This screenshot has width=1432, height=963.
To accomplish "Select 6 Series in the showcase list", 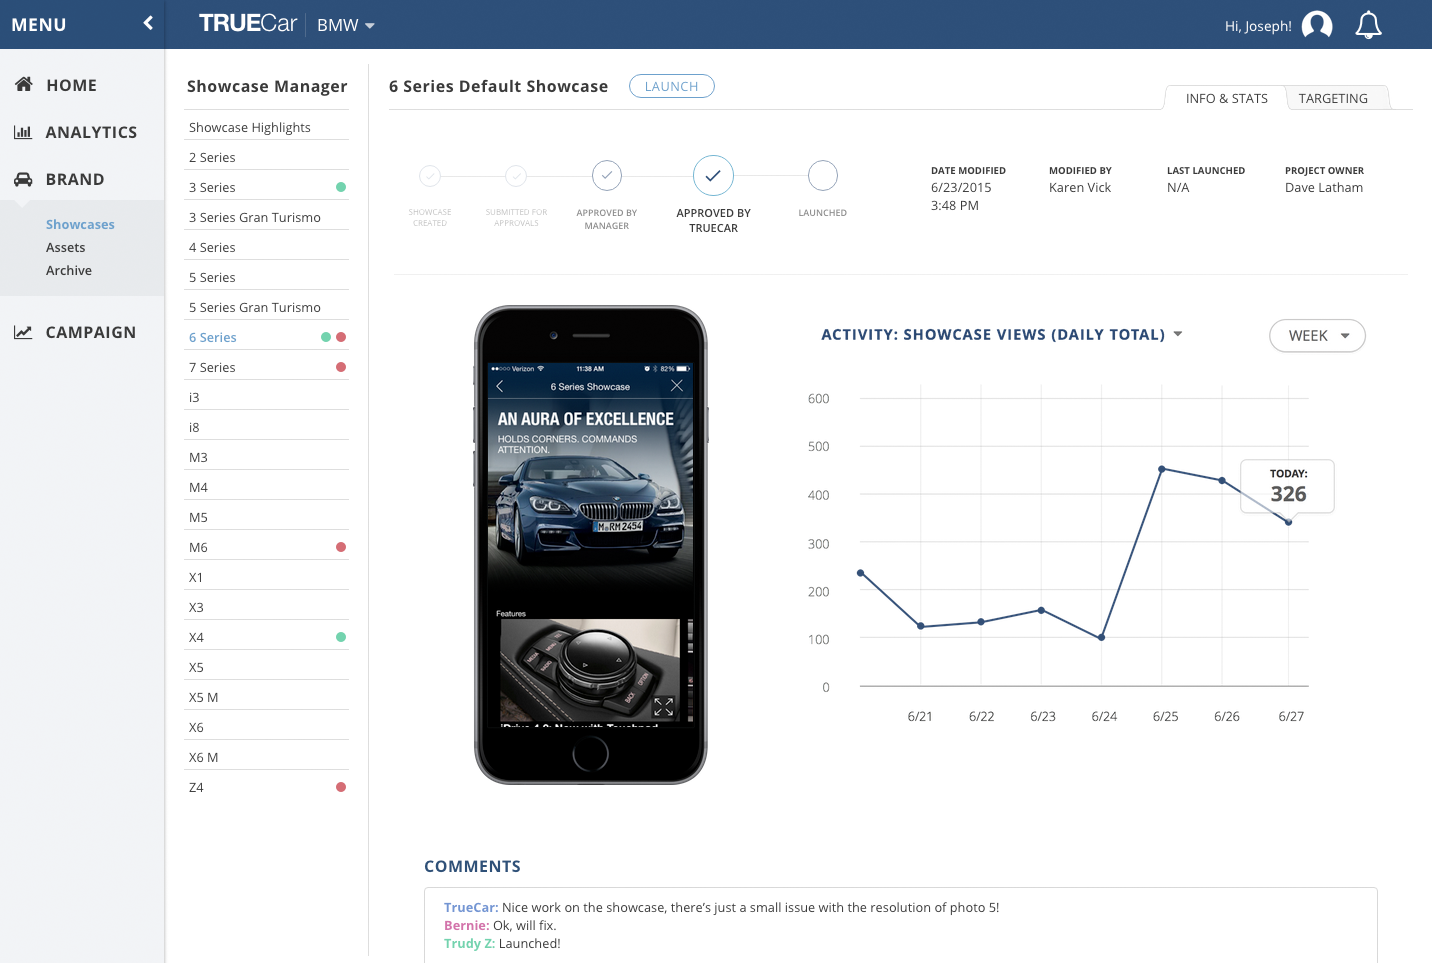I will coord(268,337).
